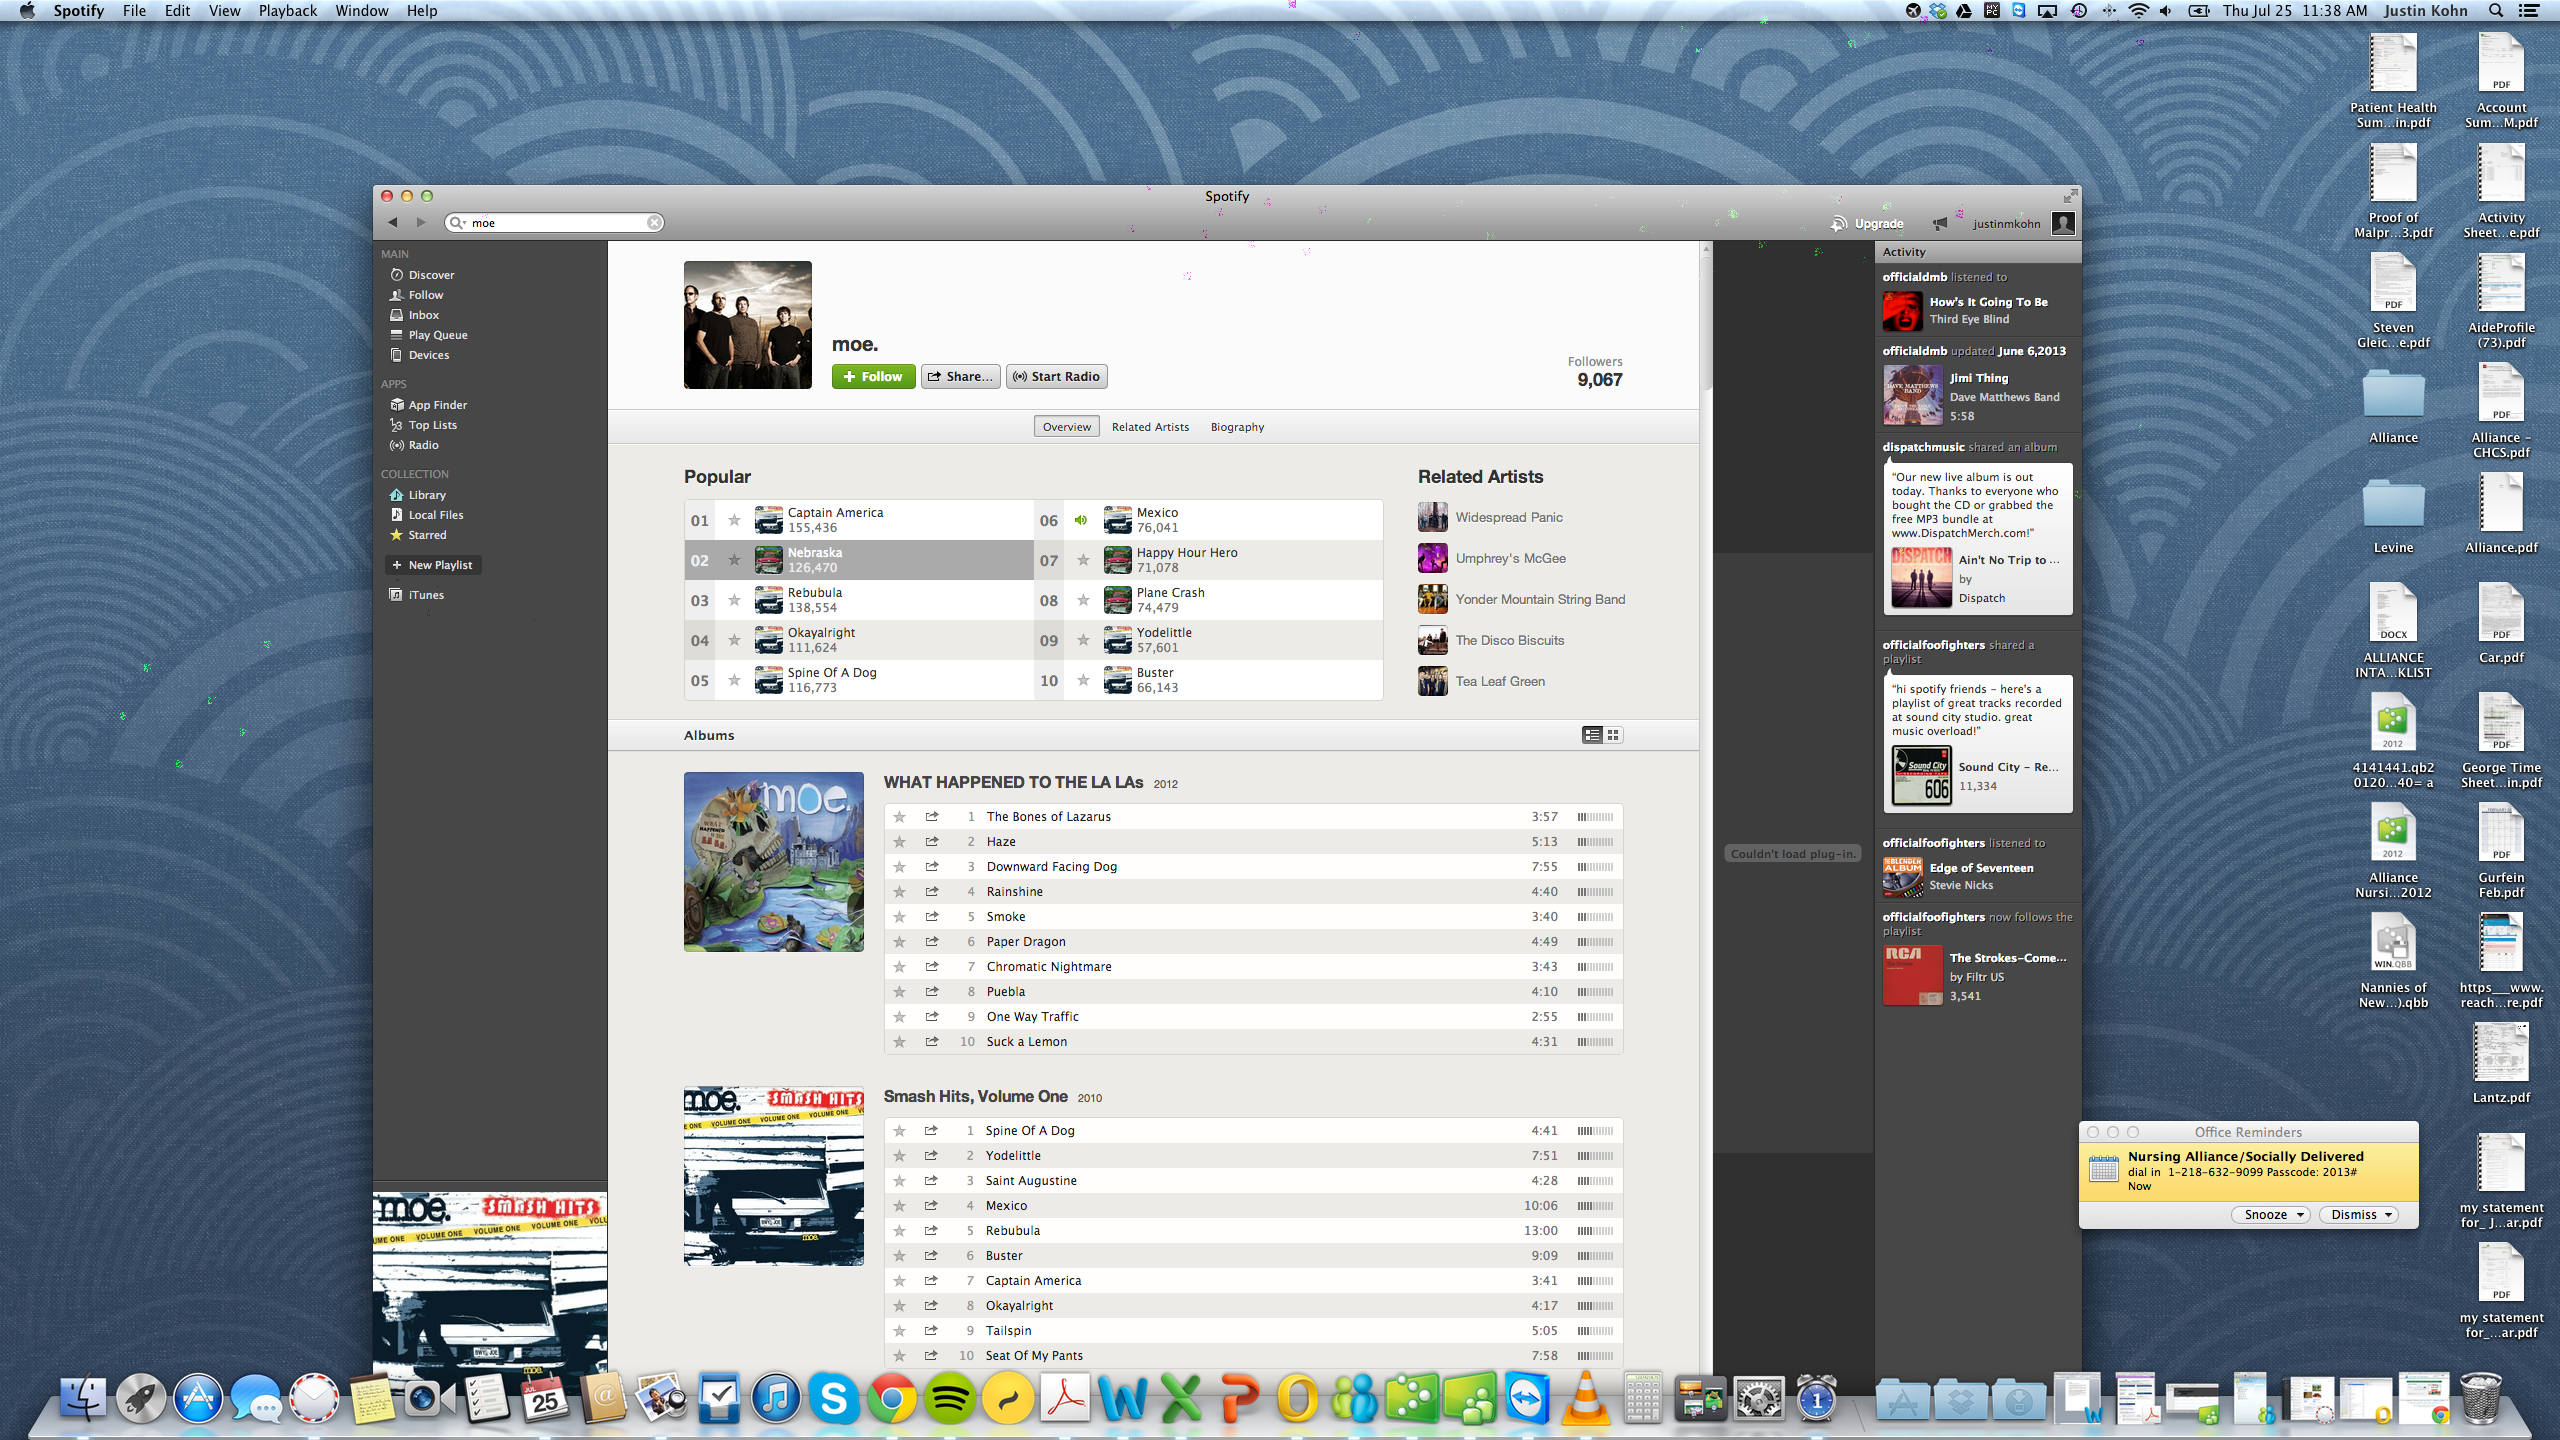Switch albums to grid view
Screen dimensions: 2560x1440
[1613, 735]
